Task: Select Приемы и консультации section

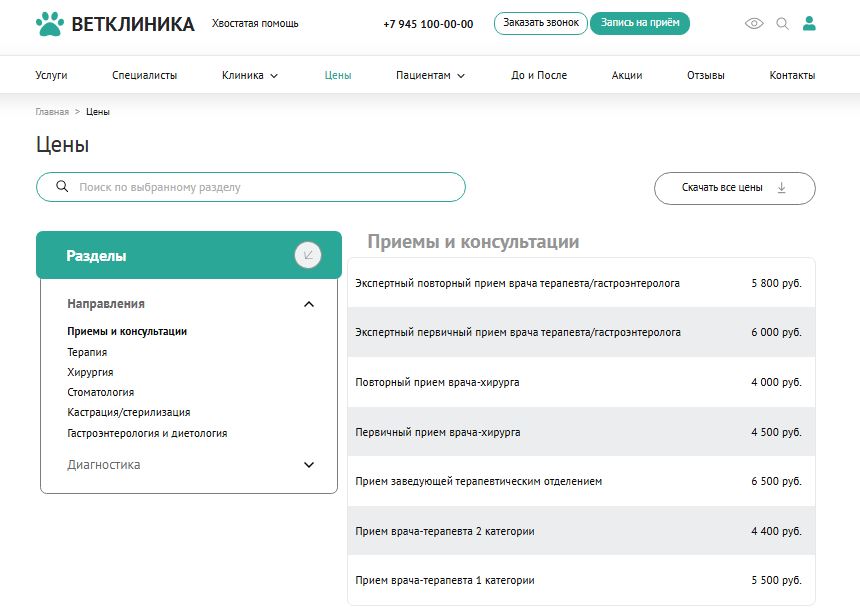Action: tap(127, 331)
